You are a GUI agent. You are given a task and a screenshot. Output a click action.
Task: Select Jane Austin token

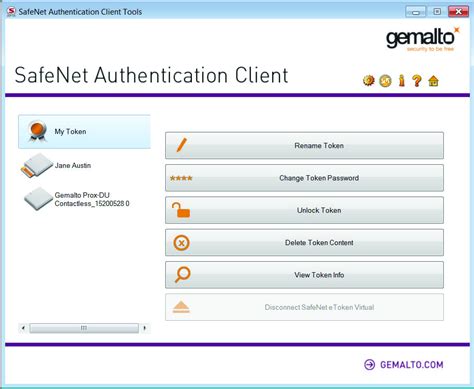[x=73, y=165]
